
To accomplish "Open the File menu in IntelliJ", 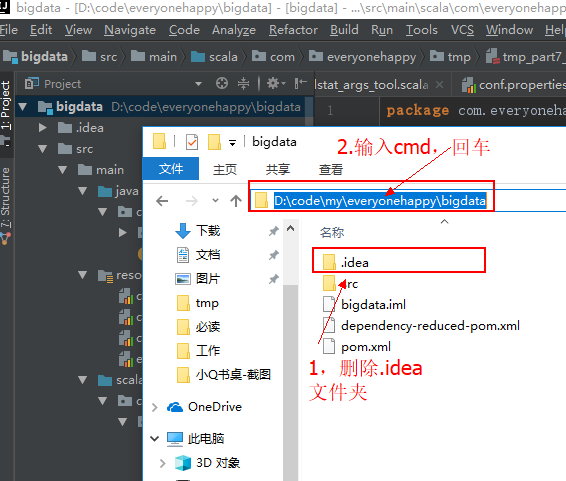I will 9,30.
